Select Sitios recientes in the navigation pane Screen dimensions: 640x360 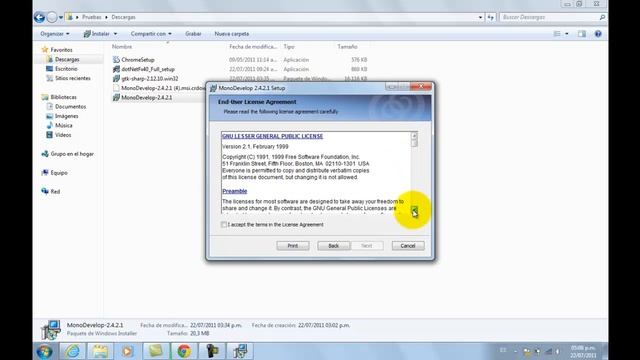[x=73, y=78]
